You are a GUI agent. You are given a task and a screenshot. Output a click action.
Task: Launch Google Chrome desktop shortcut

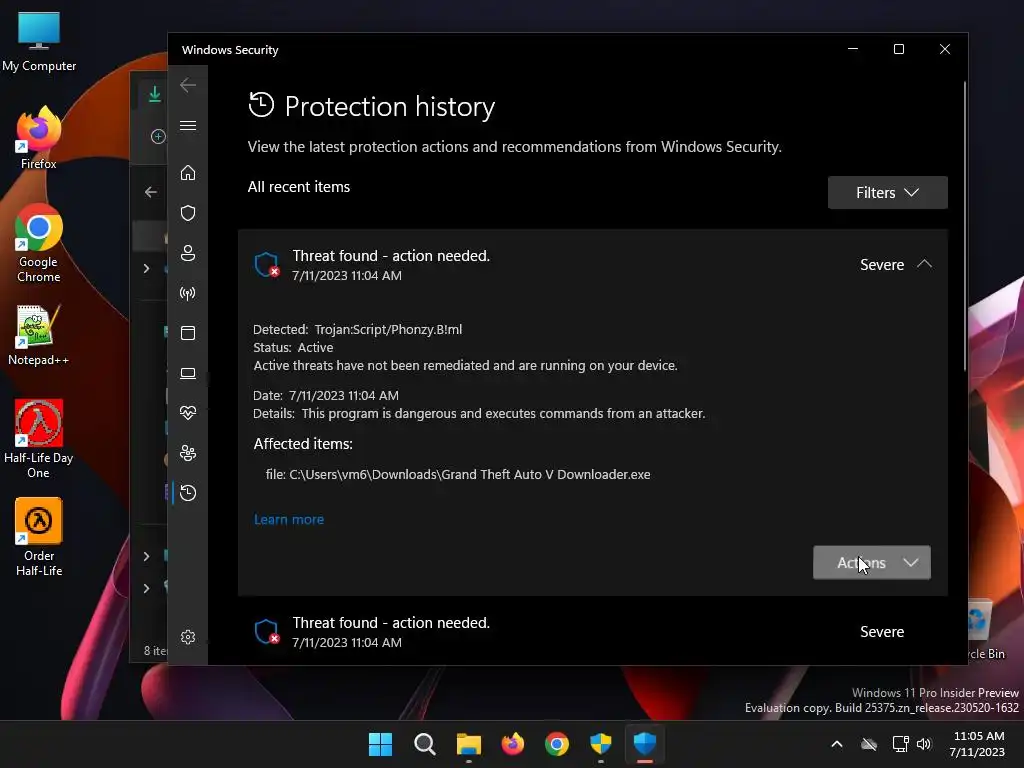(x=39, y=243)
